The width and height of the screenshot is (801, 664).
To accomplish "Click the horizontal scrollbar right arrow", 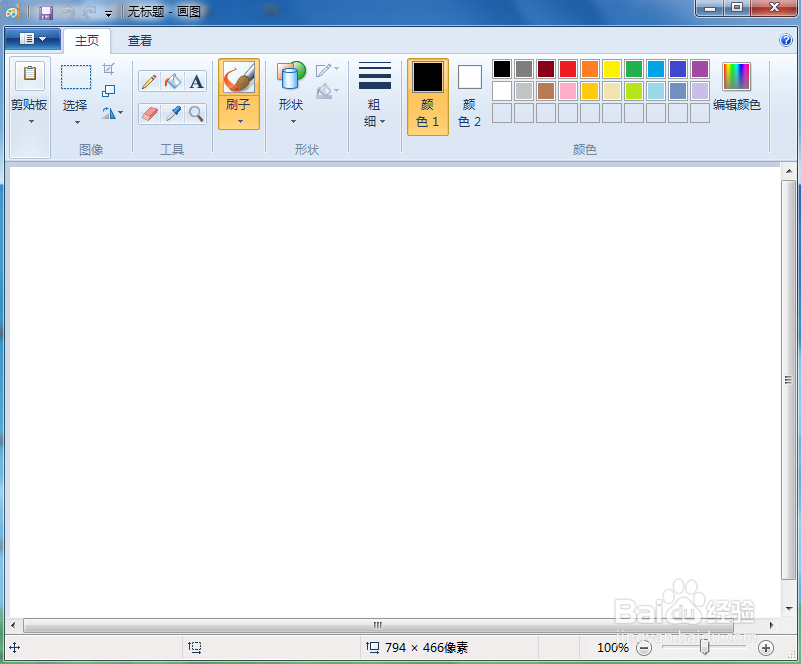I will click(771, 625).
